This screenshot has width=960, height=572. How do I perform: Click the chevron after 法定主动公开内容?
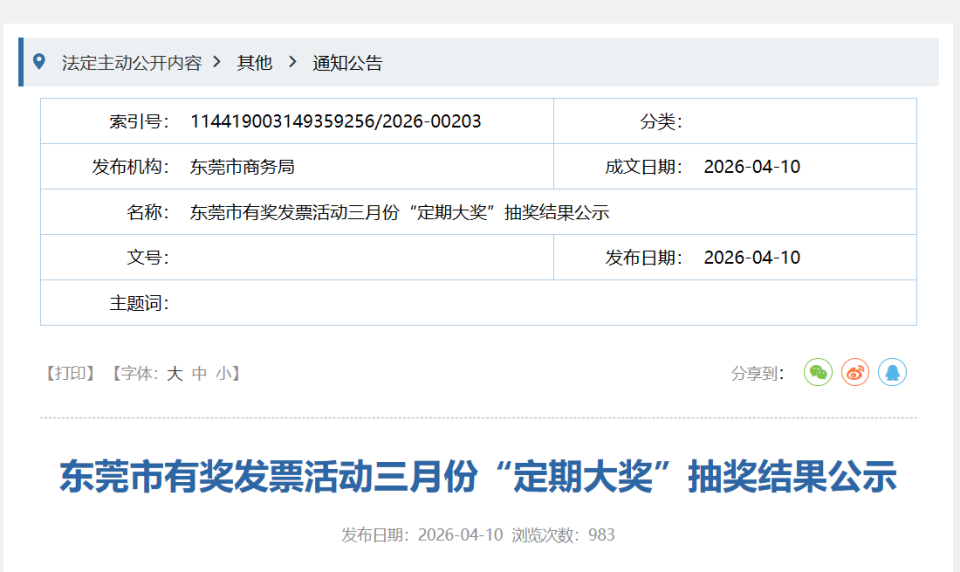[x=217, y=62]
